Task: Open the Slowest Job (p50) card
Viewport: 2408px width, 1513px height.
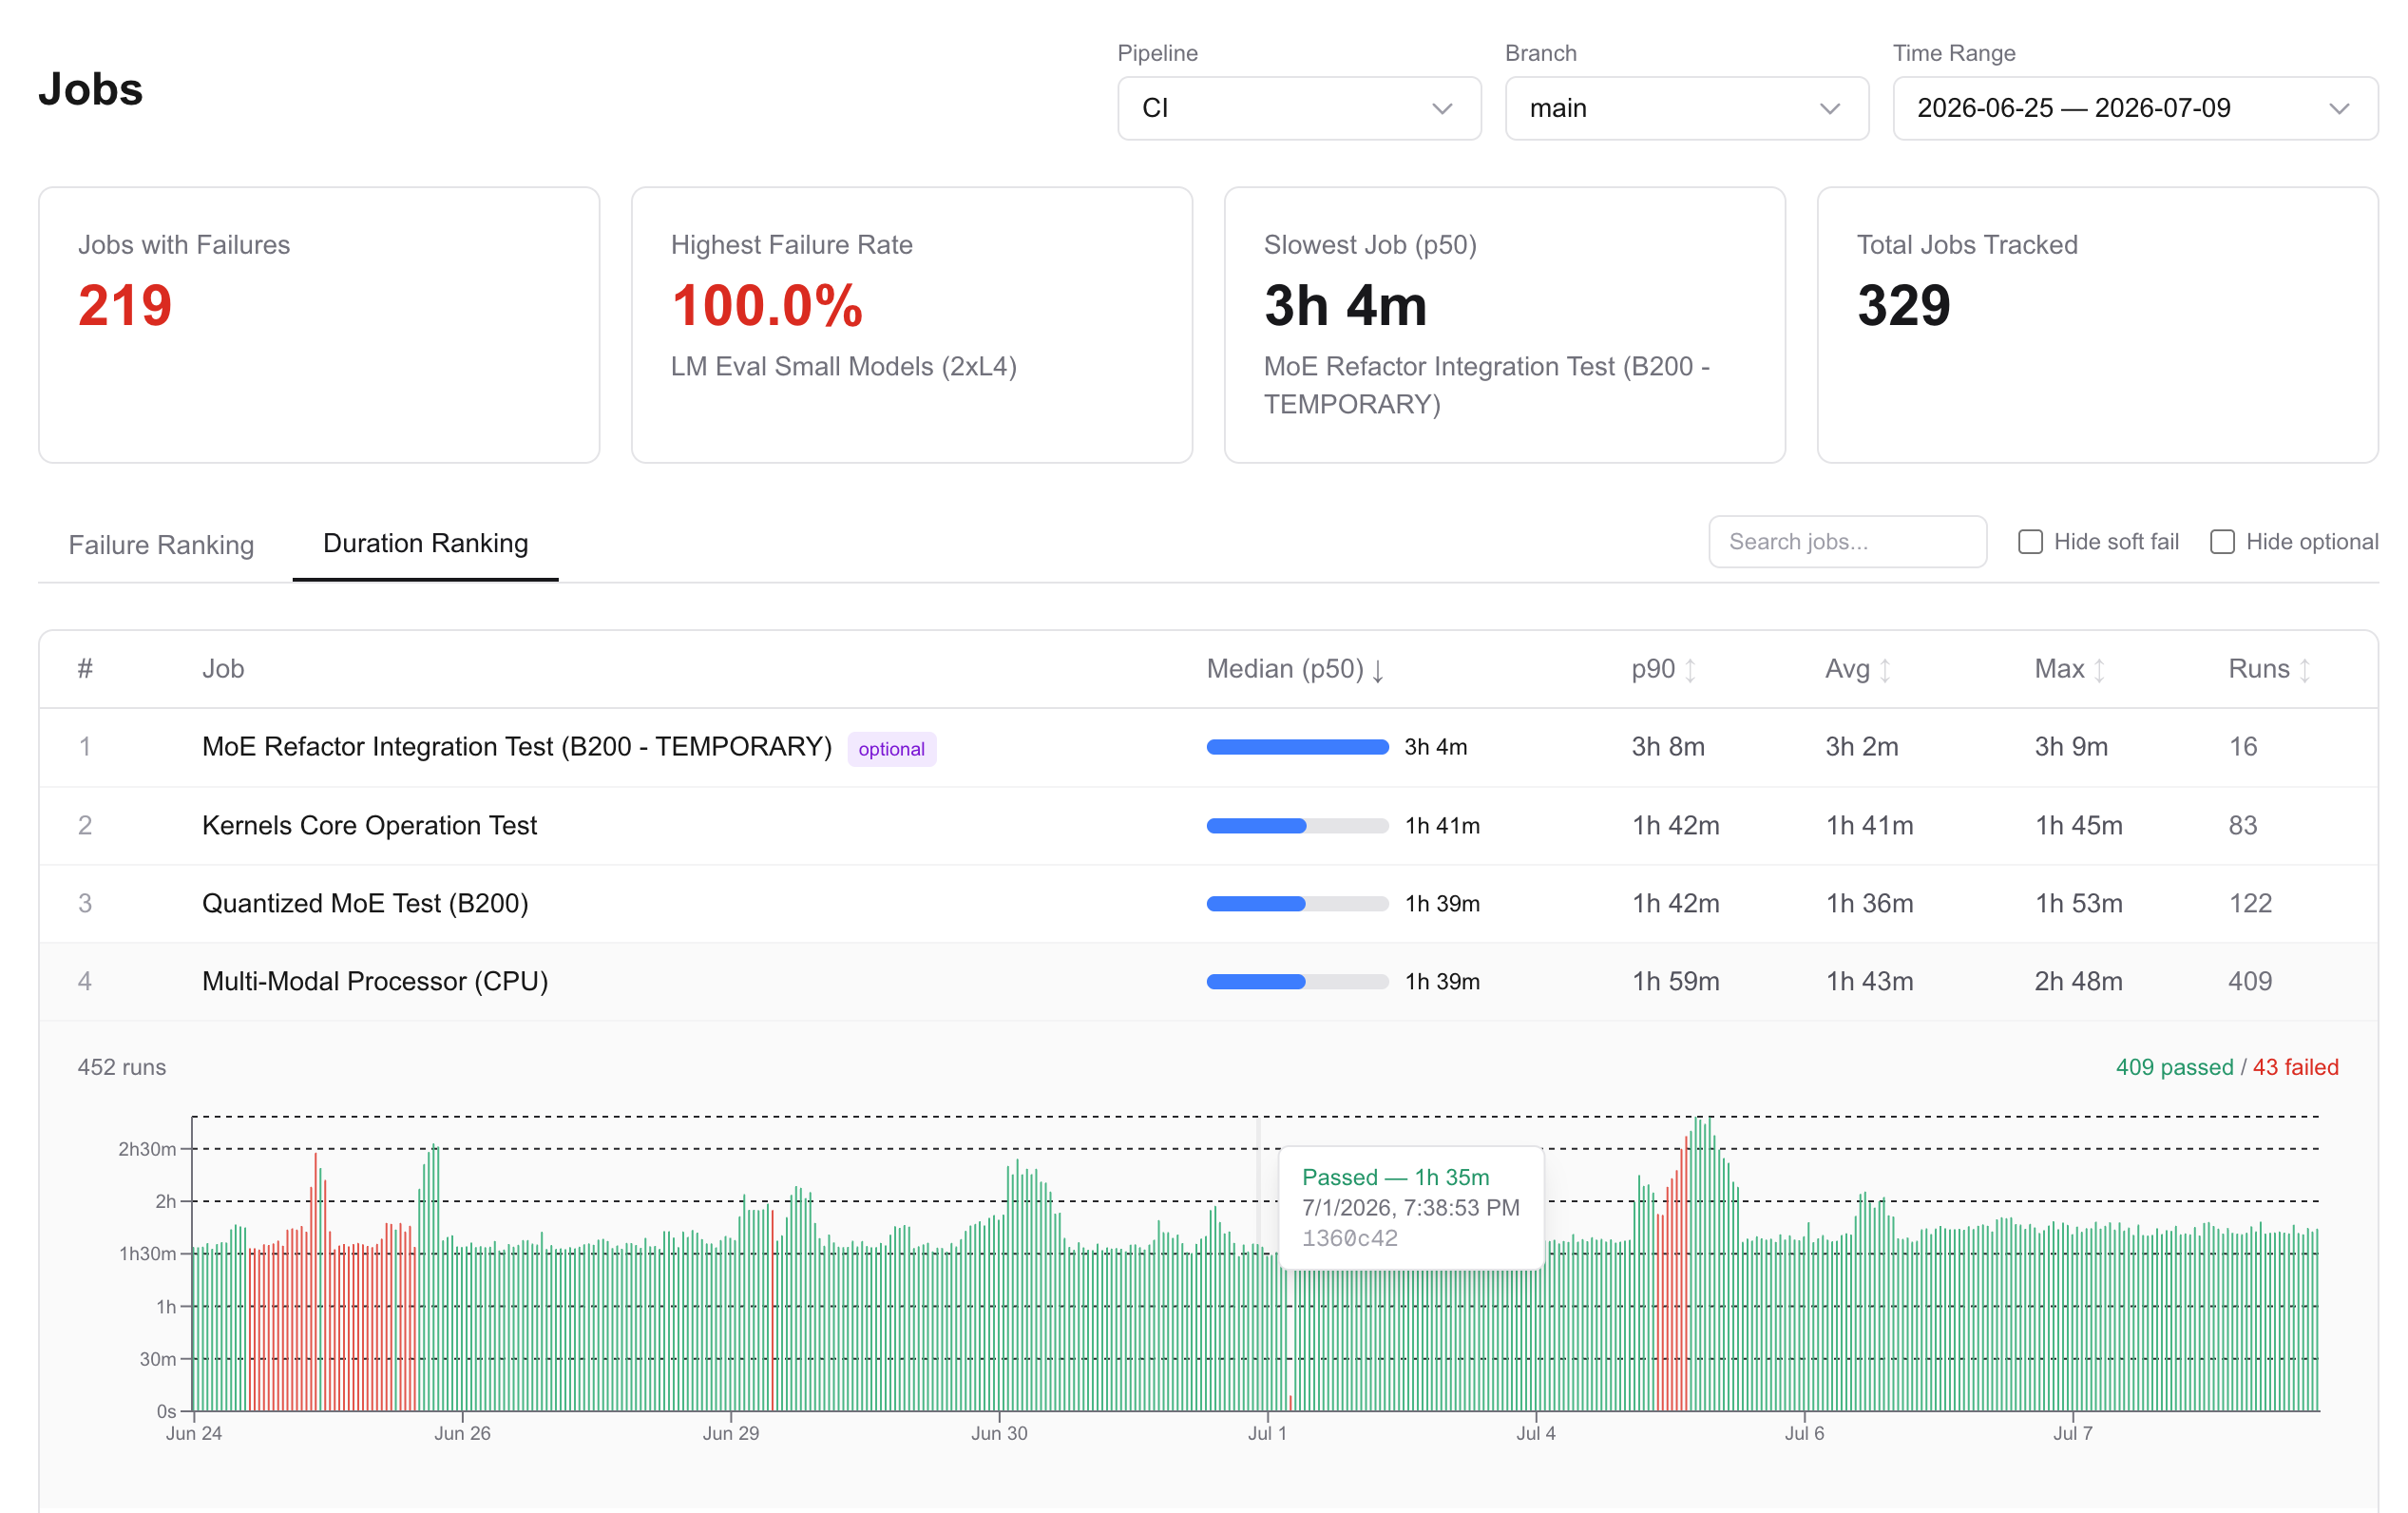Action: pos(1505,325)
